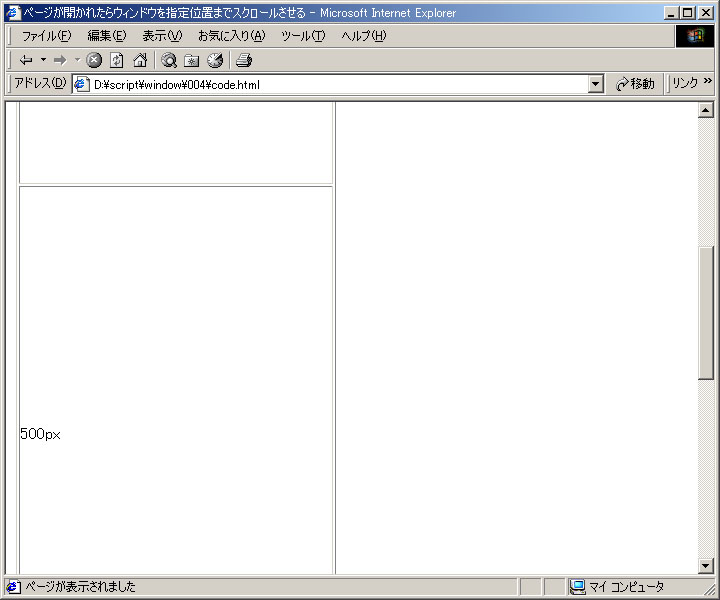Open the 編集(E) menu
Viewport: 720px width, 600px height.
[x=107, y=36]
